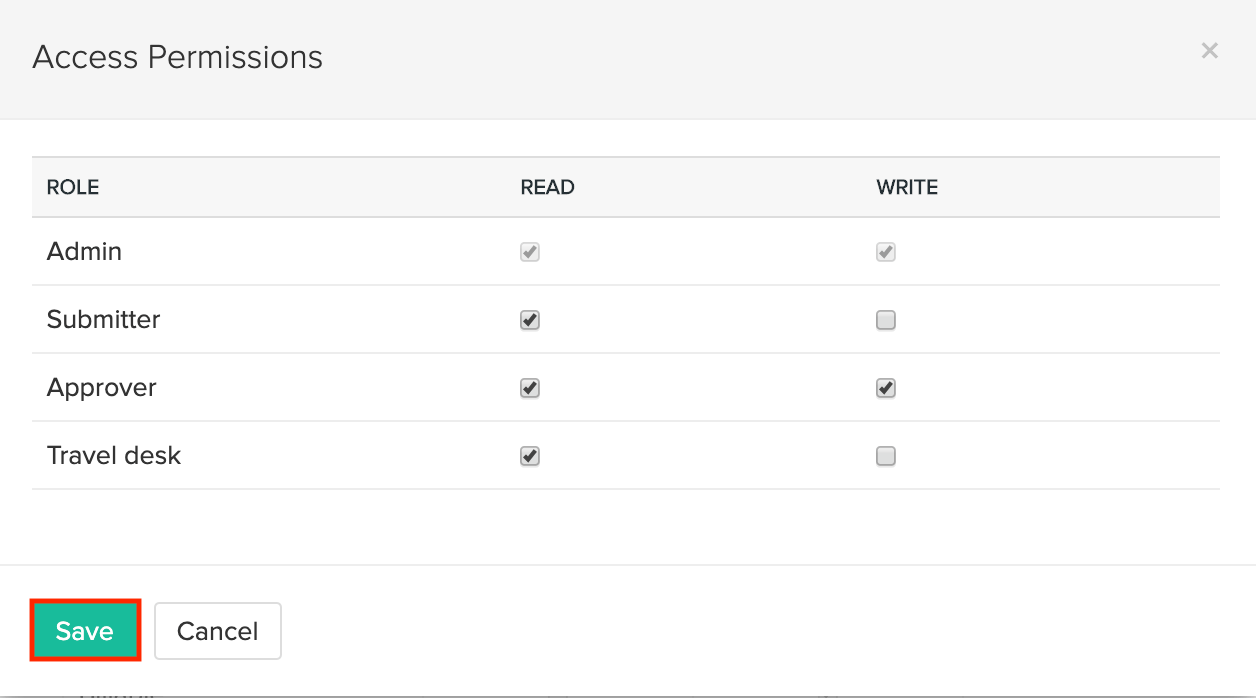
Task: Click the Access Permissions dialog title
Action: coord(178,57)
